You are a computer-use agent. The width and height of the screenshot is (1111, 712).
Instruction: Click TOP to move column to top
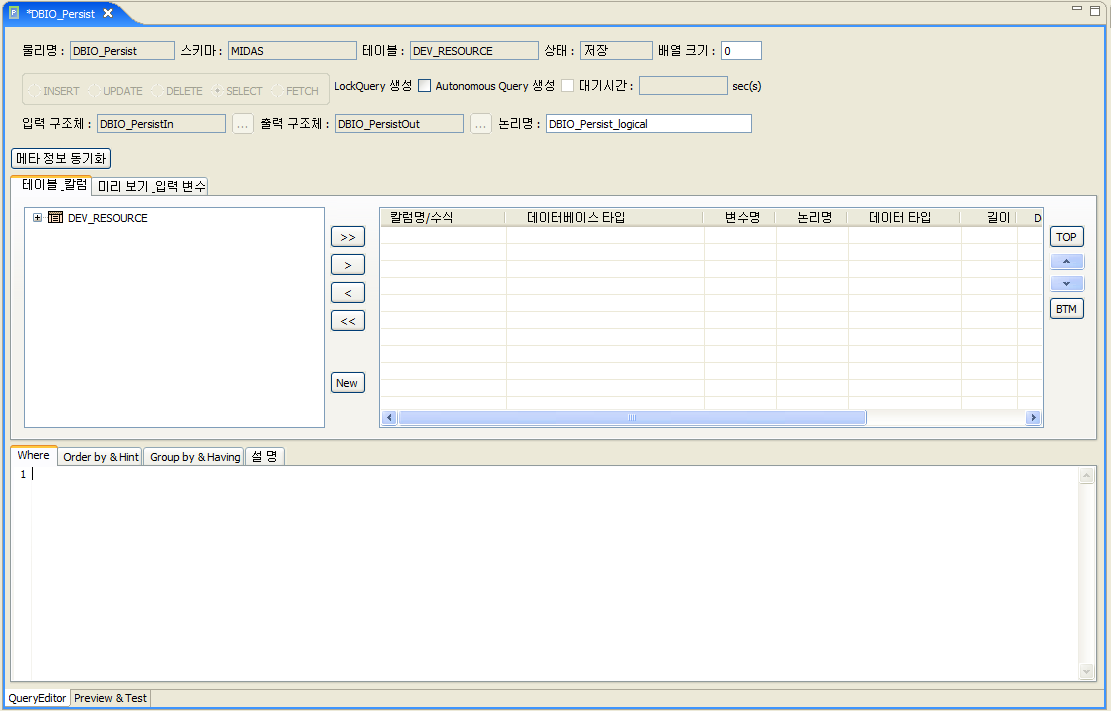click(x=1066, y=236)
